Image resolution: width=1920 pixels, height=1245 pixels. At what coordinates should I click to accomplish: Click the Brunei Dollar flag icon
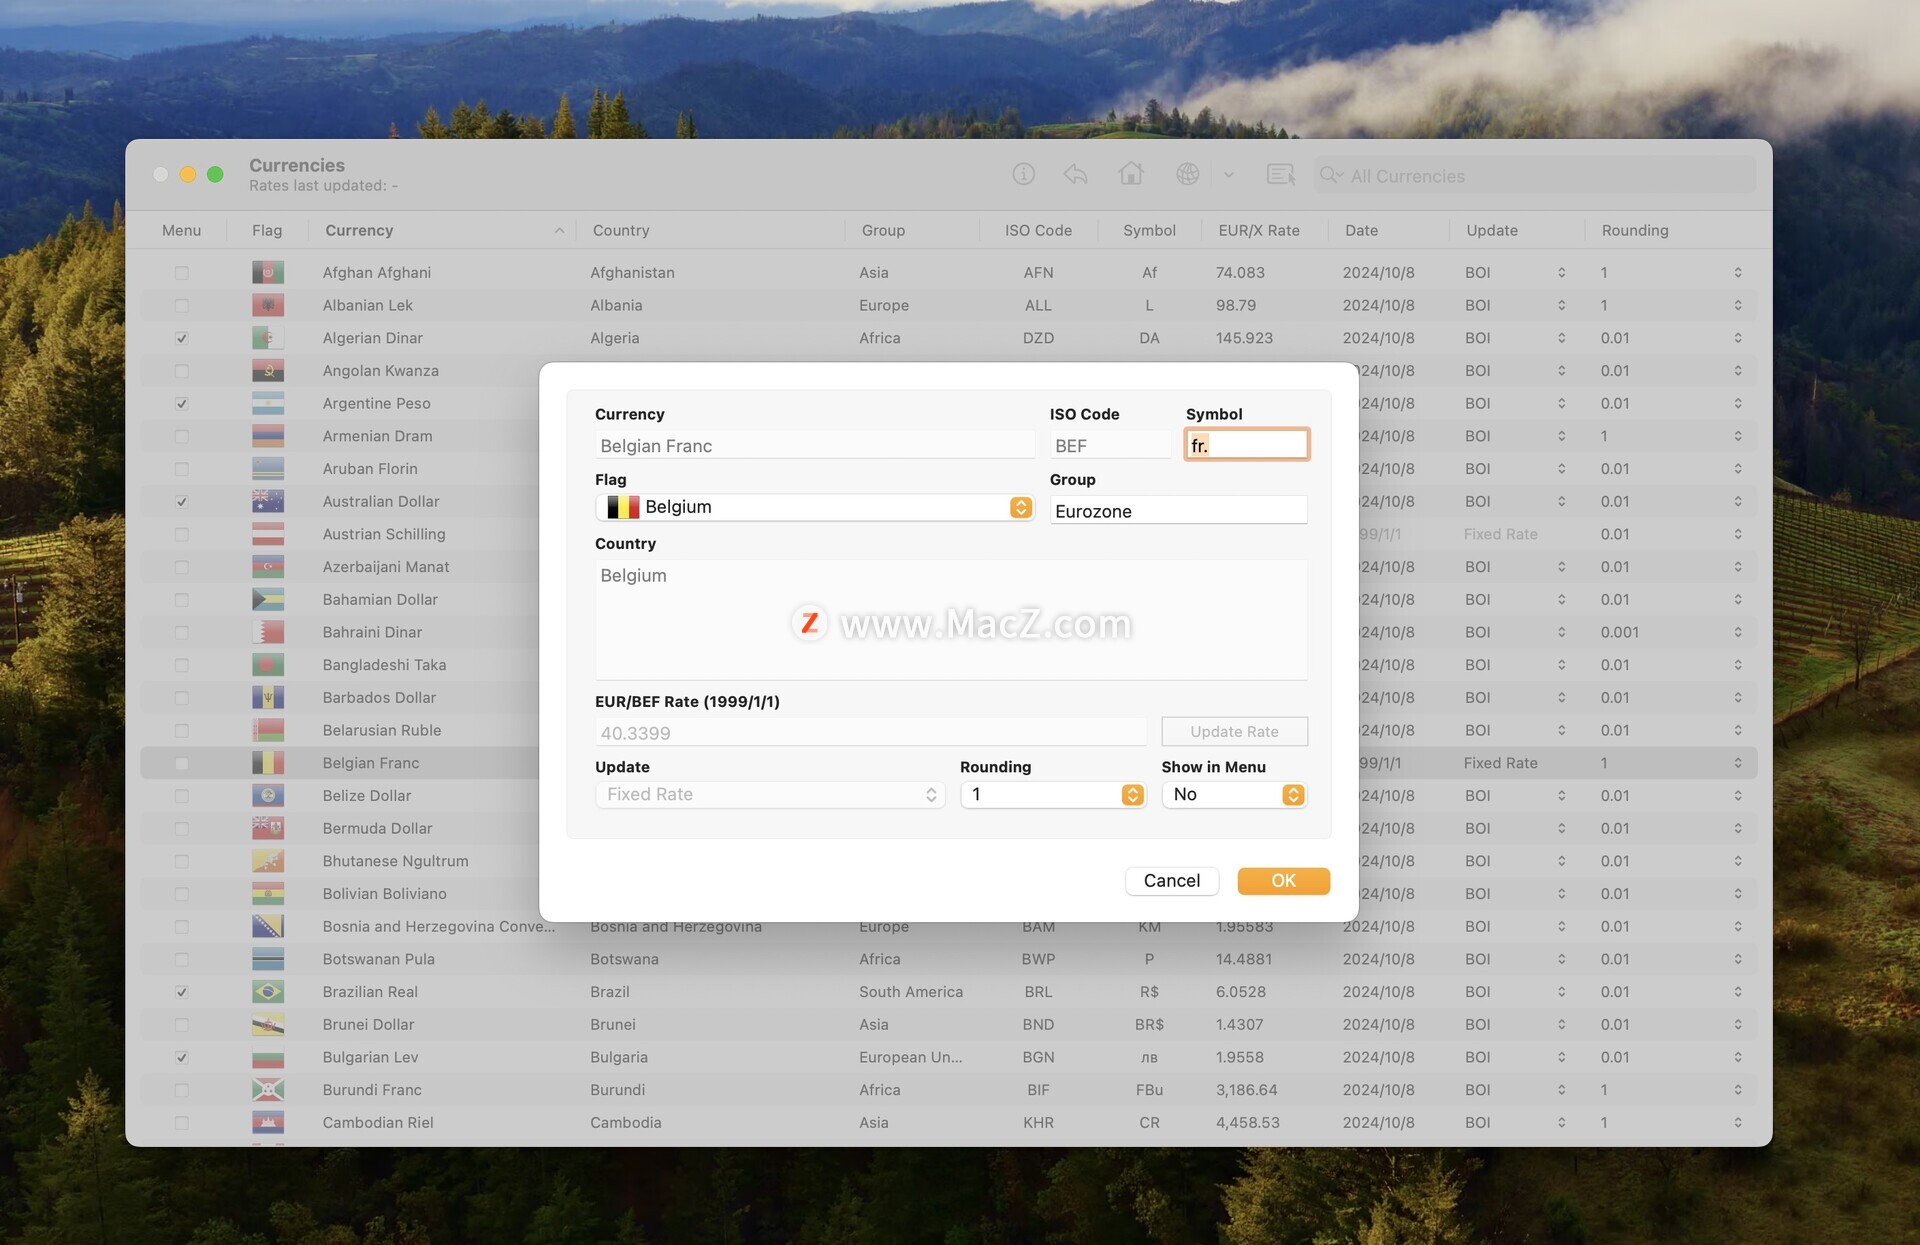268,1024
